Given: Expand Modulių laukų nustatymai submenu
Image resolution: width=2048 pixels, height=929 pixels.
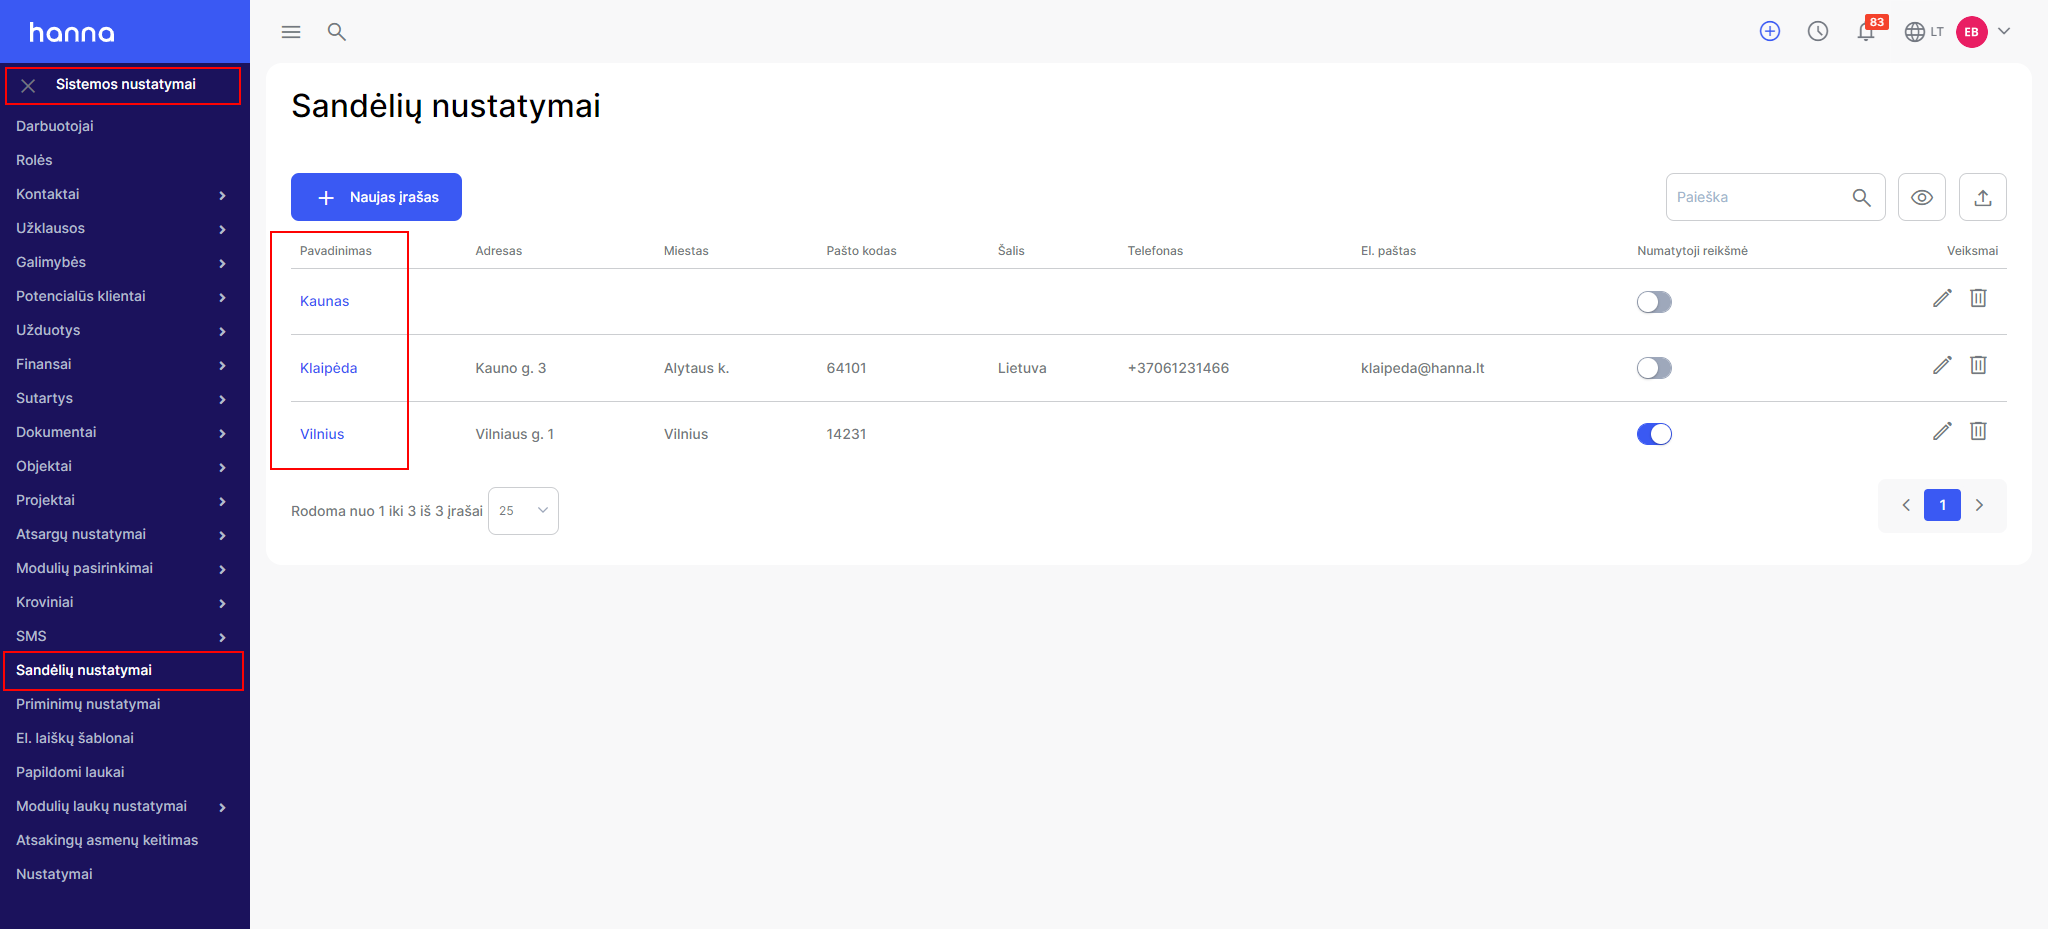Looking at the screenshot, I should click(222, 807).
